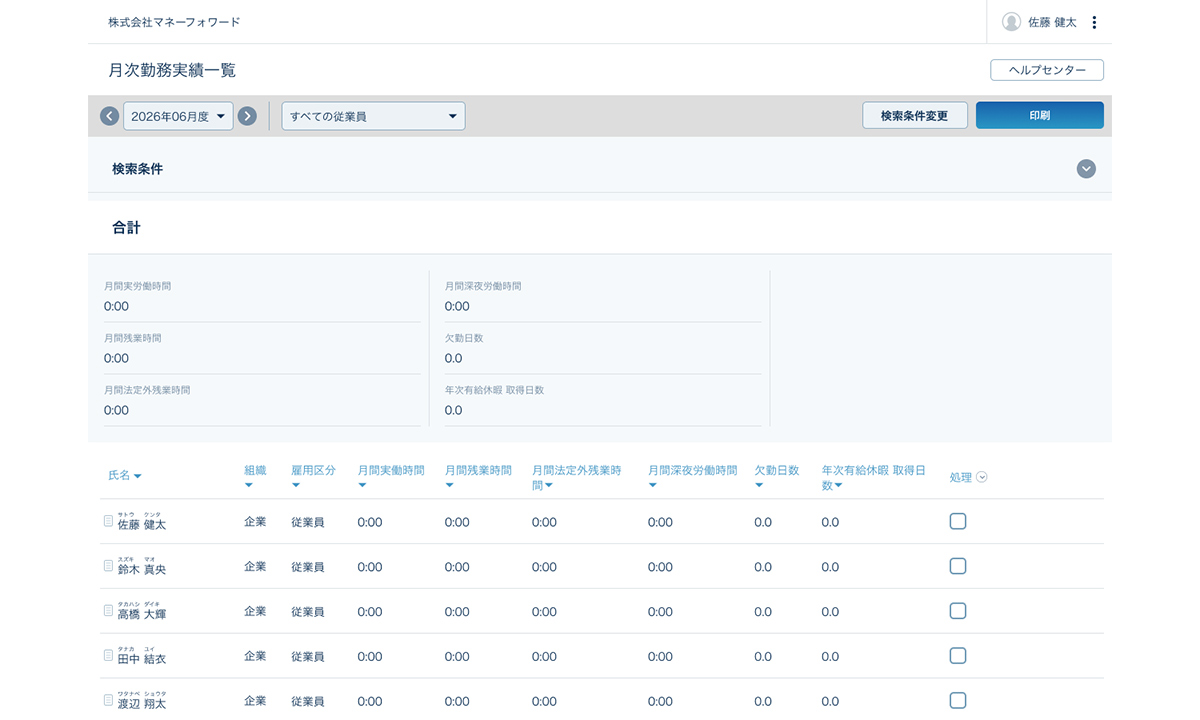Screen dimensions: 1200x720
Task: Expand the 検索条件 section
Action: click(1086, 169)
